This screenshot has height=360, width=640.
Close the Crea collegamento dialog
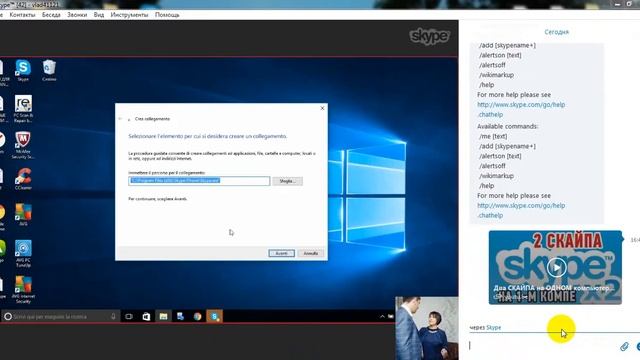point(322,108)
